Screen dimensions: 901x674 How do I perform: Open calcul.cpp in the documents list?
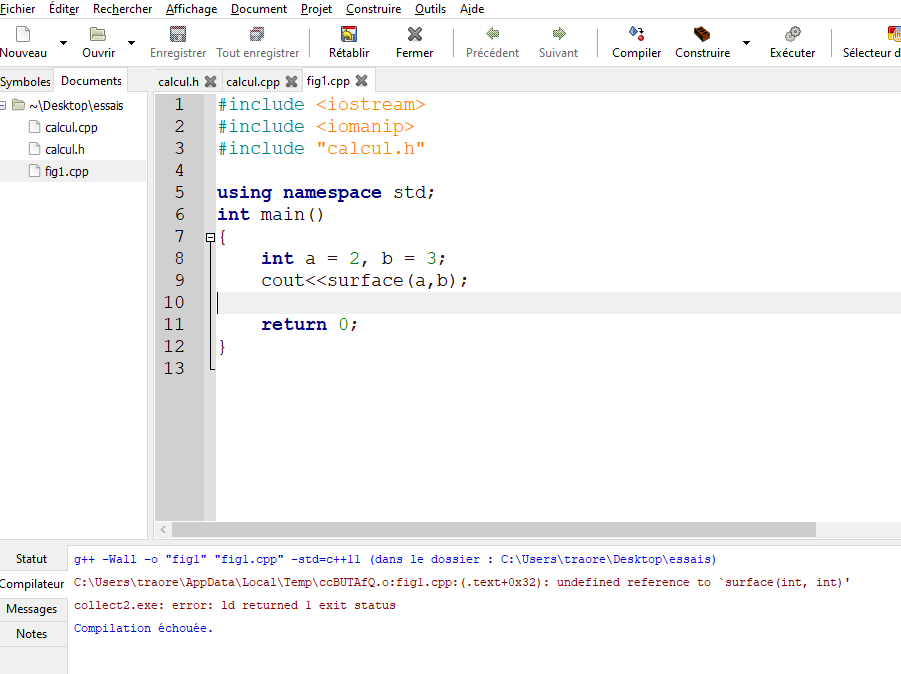(71, 127)
